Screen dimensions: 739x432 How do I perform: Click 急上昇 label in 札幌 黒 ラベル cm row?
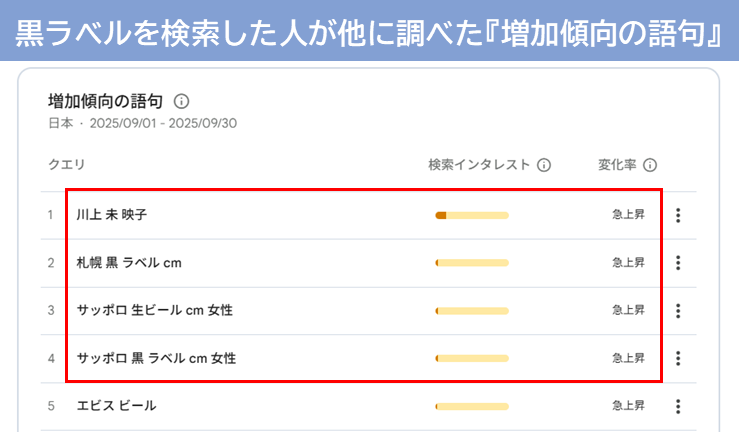628,263
